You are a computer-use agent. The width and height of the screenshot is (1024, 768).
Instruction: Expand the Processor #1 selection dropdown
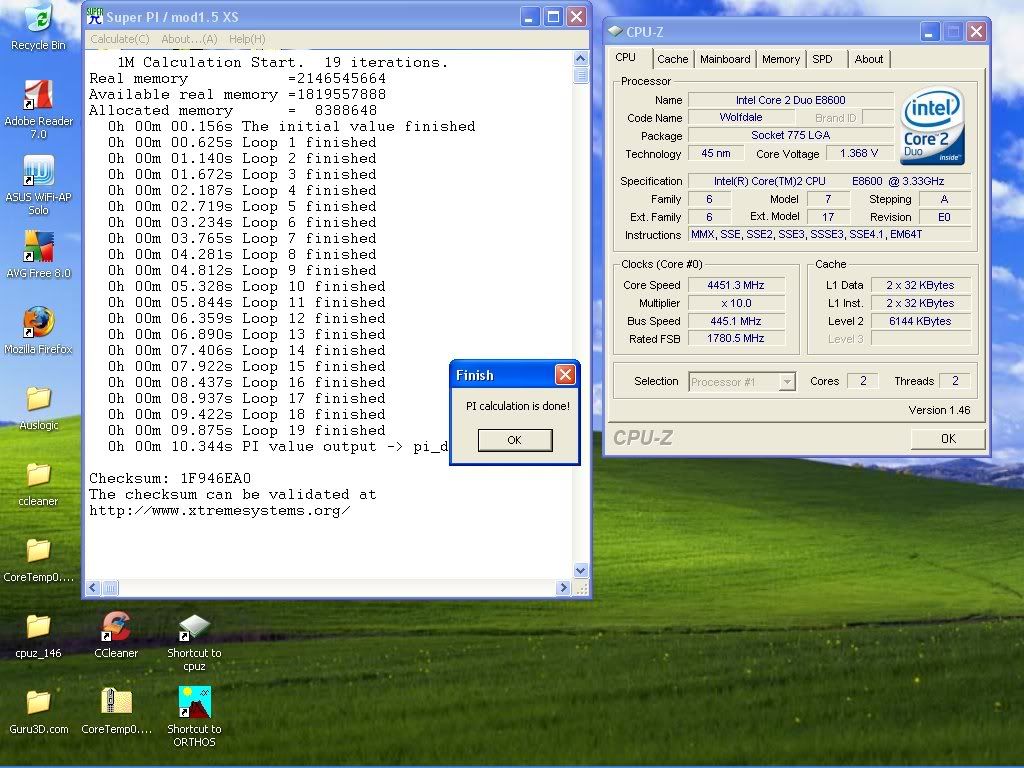pyautogui.click(x=788, y=381)
